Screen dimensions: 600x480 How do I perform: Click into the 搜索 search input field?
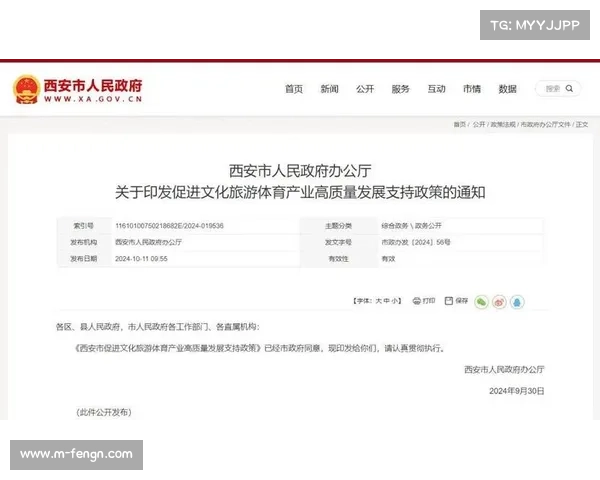pyautogui.click(x=552, y=89)
